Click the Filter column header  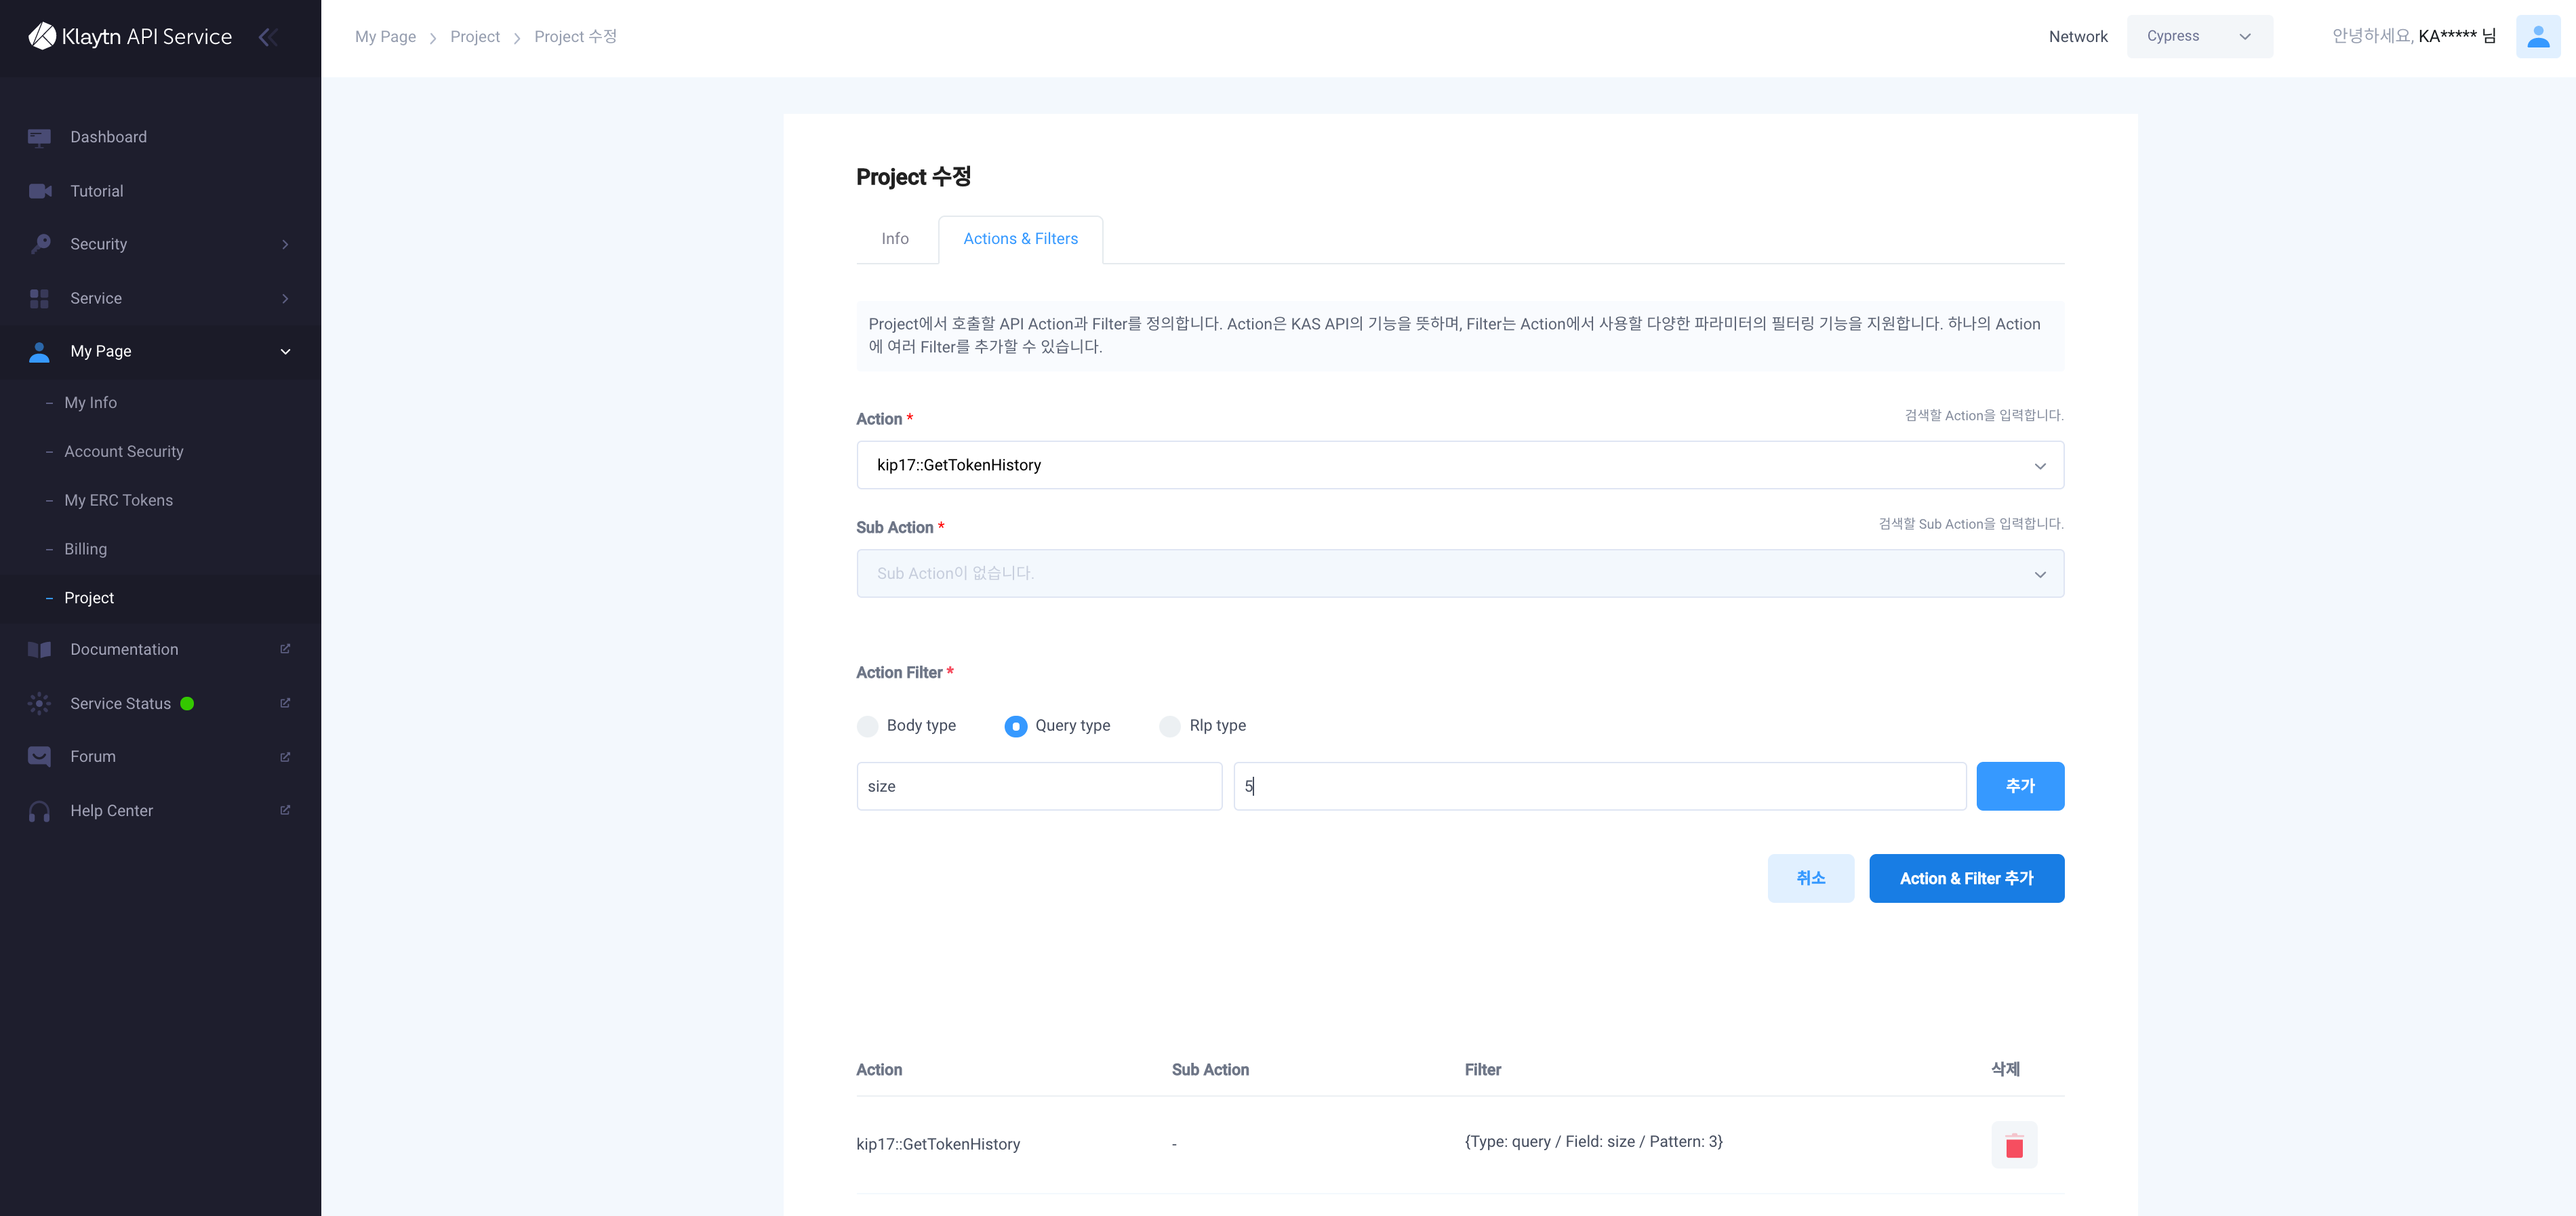(1482, 1069)
